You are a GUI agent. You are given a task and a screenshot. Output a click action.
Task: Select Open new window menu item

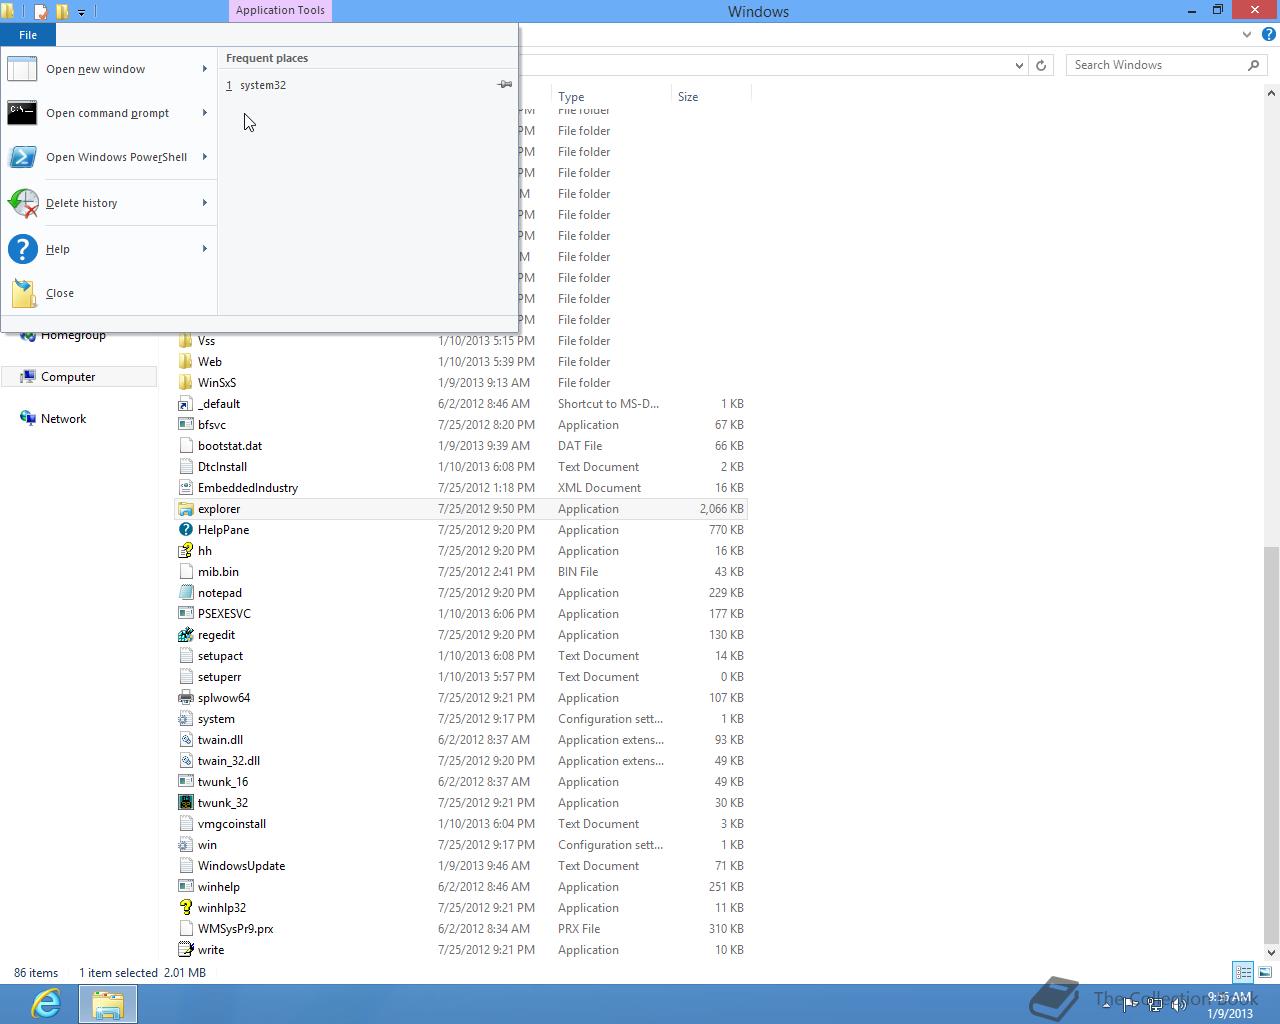point(109,69)
